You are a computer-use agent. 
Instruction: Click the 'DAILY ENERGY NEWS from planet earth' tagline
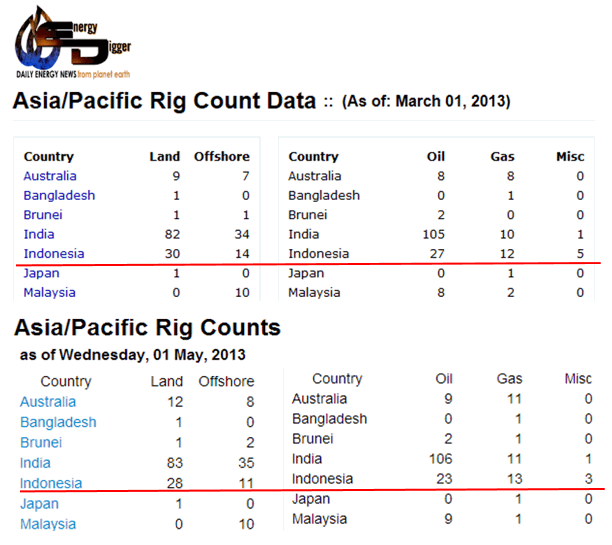point(73,74)
